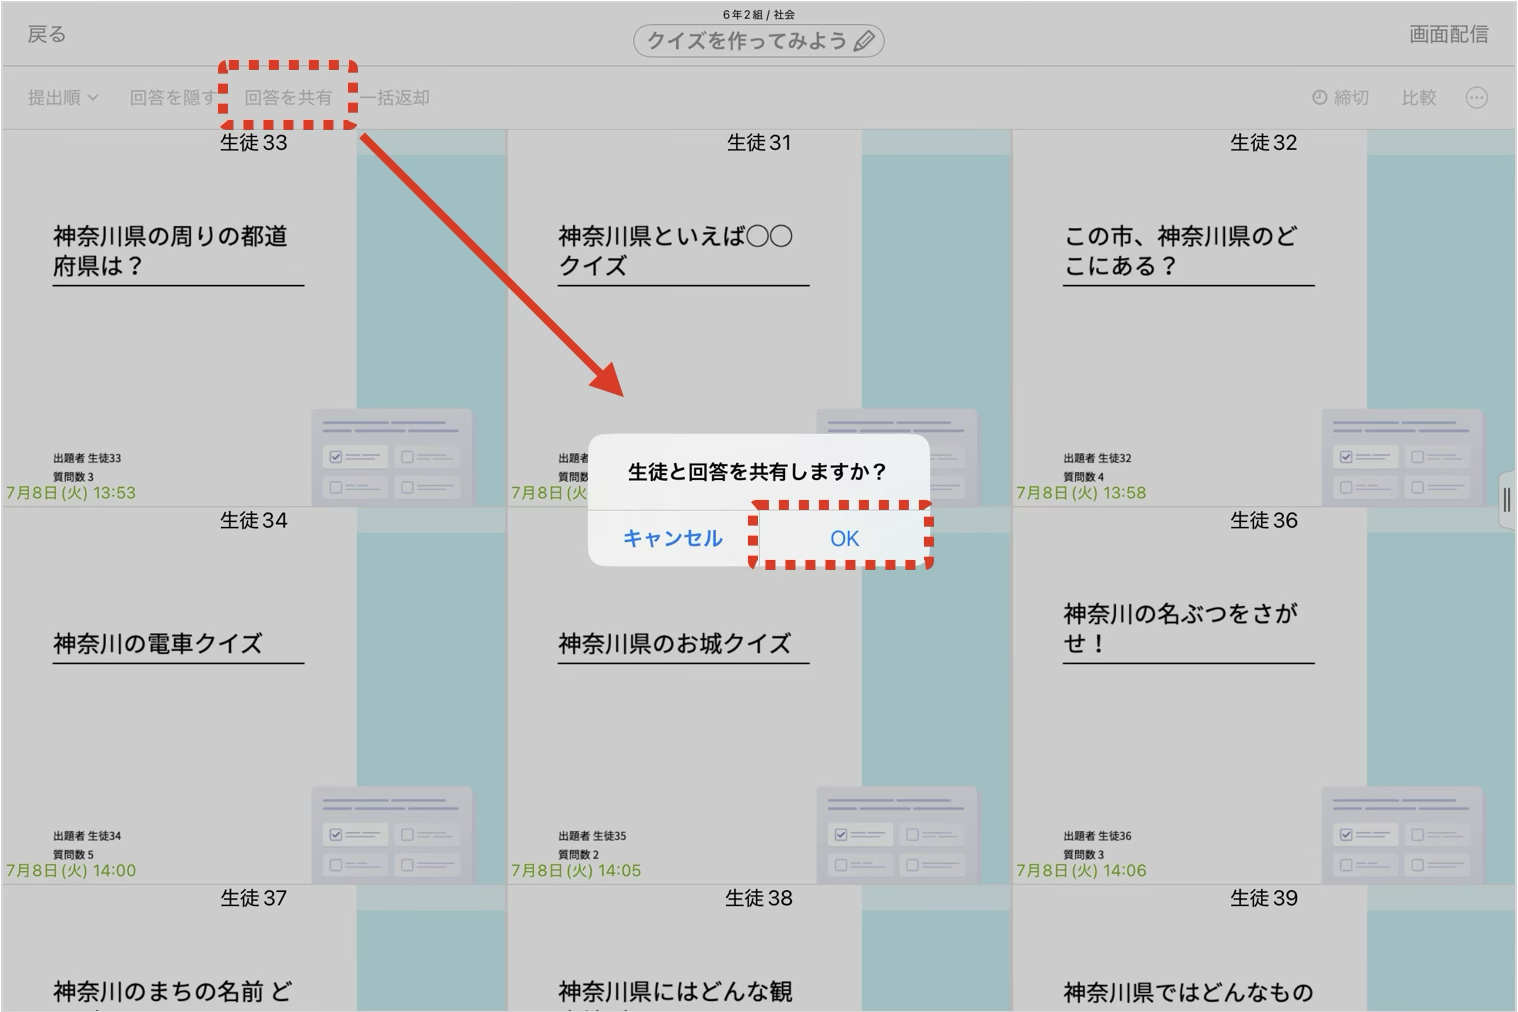Select 比較 compare mode

pos(1418,97)
